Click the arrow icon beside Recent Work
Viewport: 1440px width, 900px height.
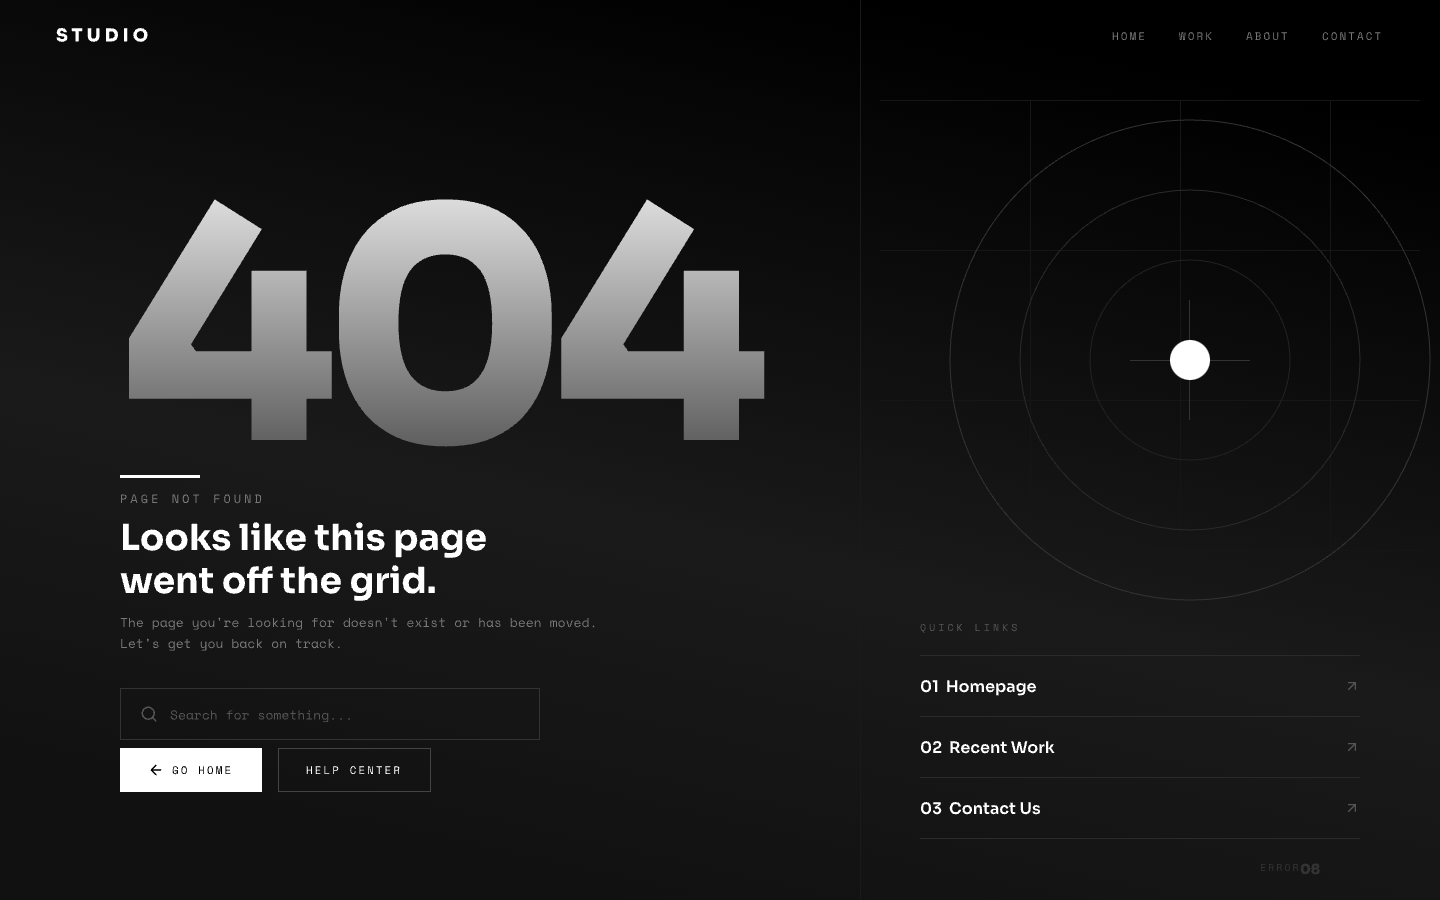(1351, 748)
